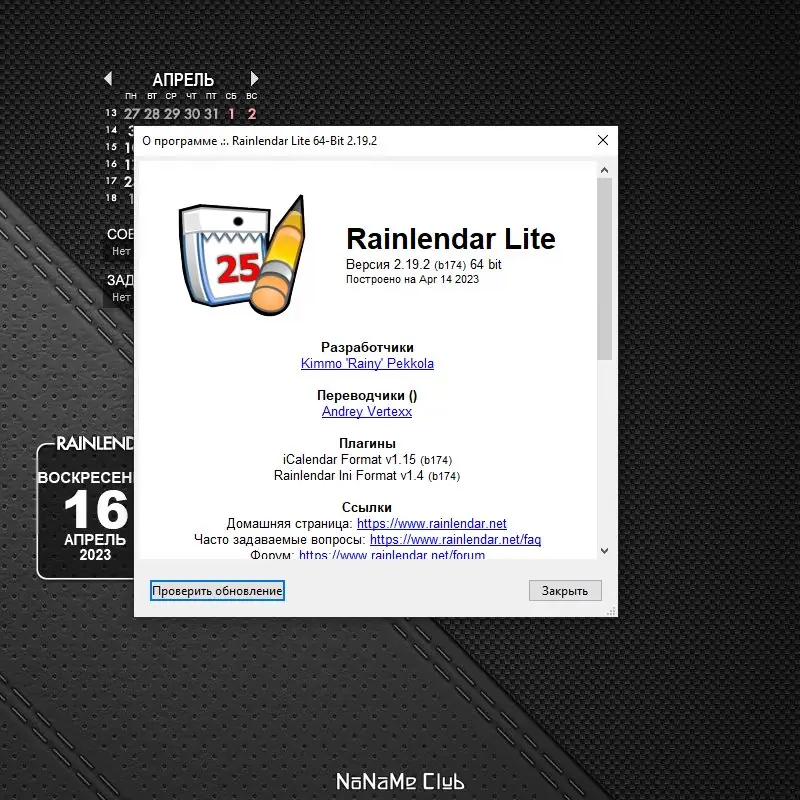Open the https://www.rainlendar.net homepage link

click(432, 523)
